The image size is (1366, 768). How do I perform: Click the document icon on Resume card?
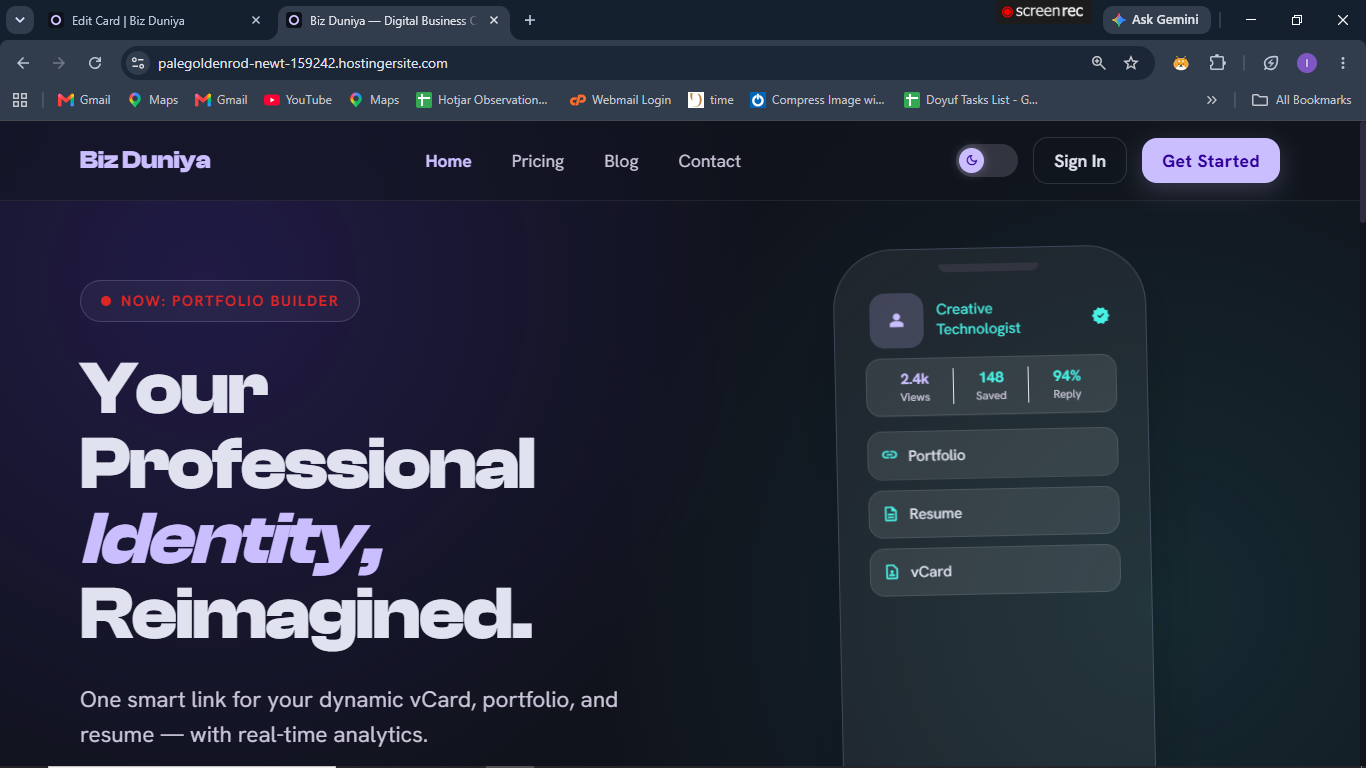point(890,514)
